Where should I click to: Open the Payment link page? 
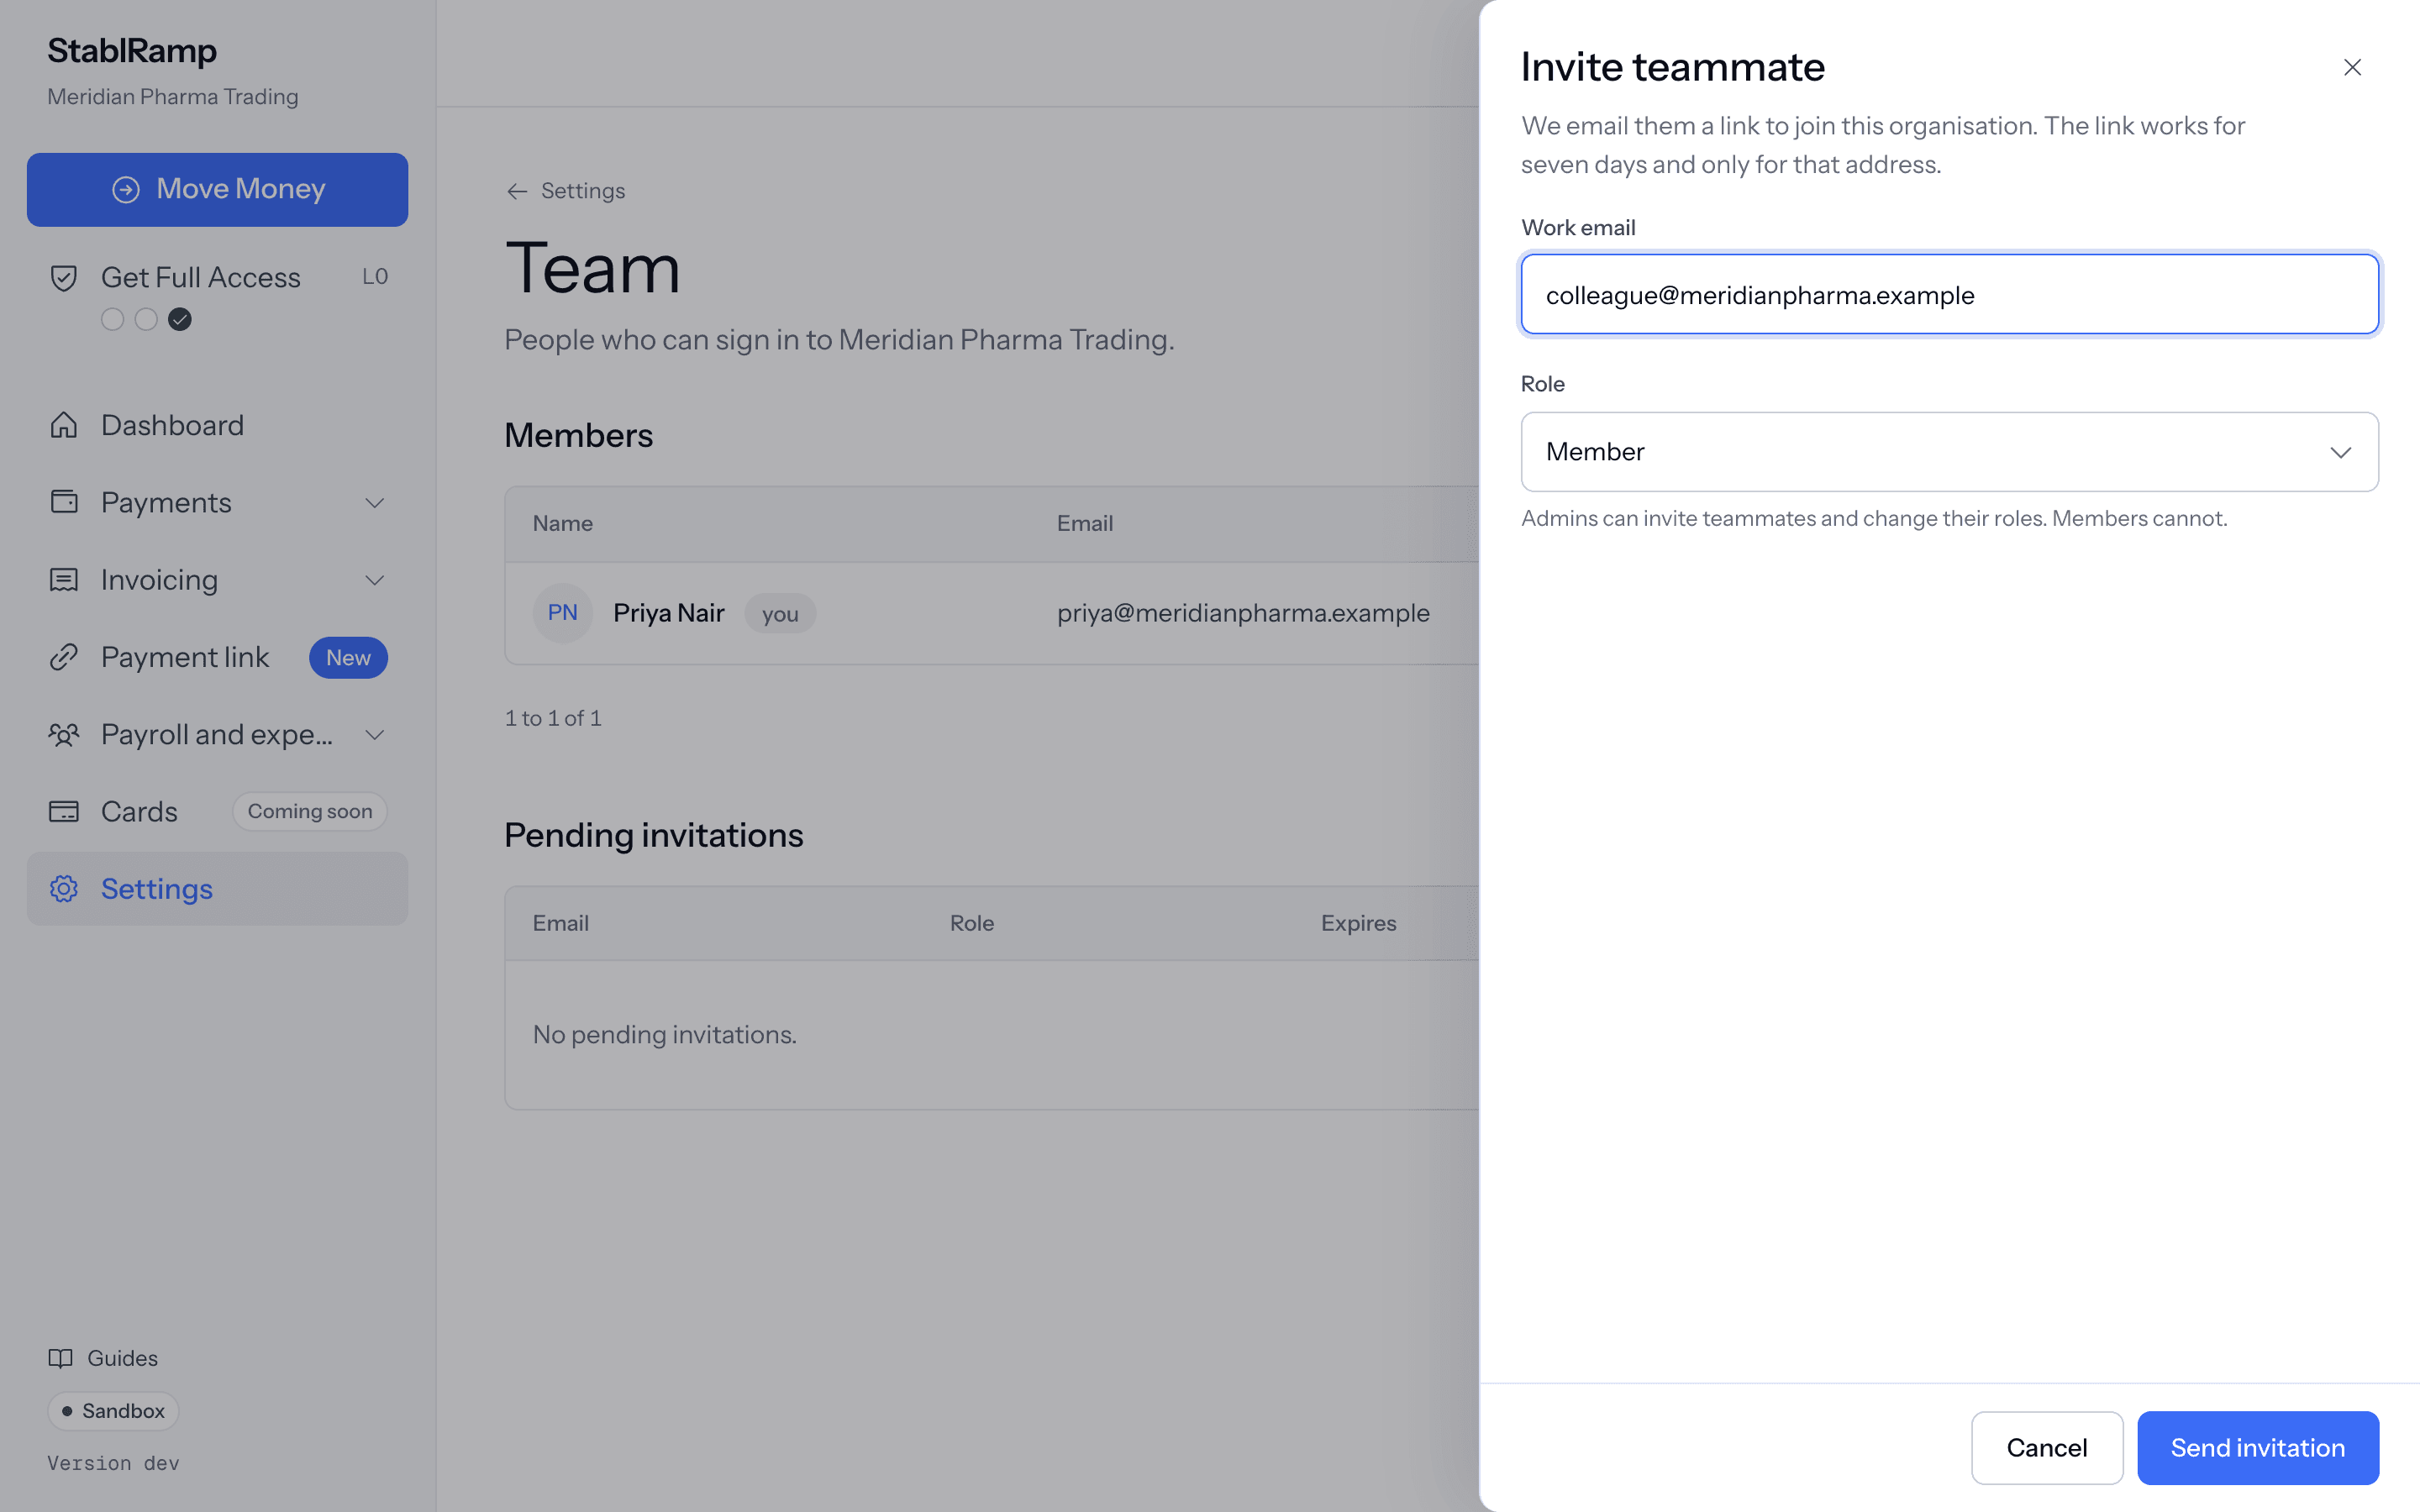tap(217, 657)
